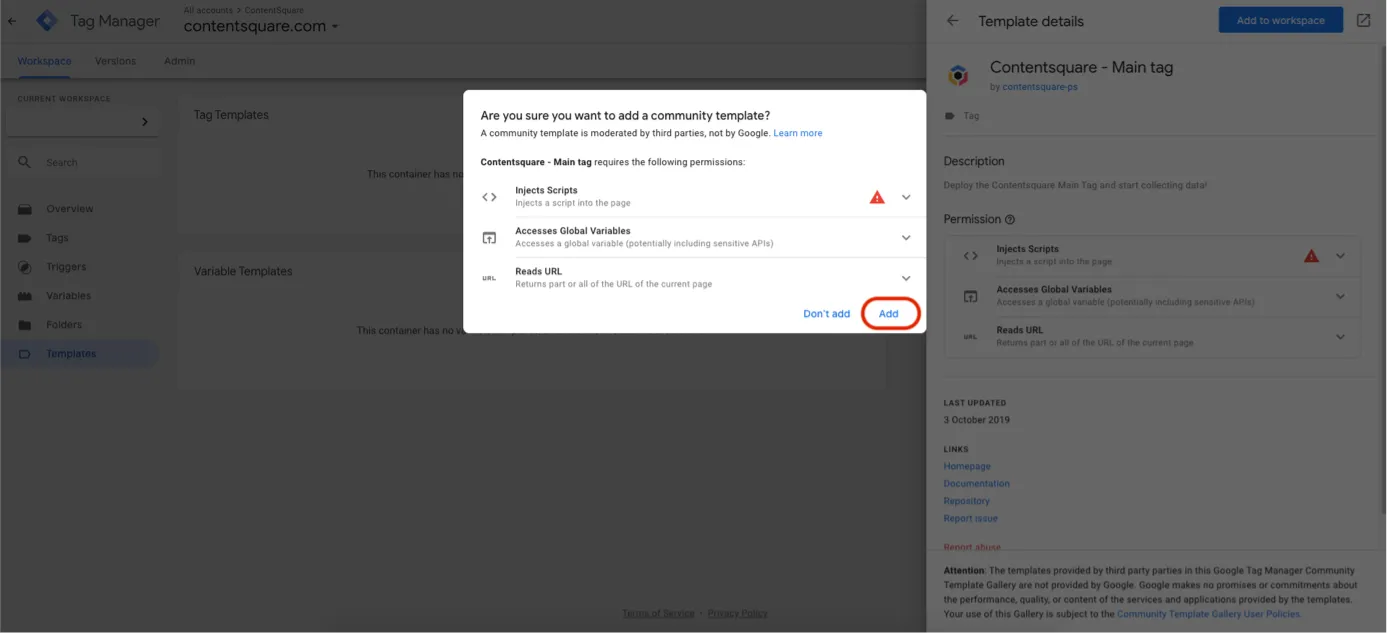Click the Tag Manager back arrow
The width and height of the screenshot is (1390, 635).
[x=12, y=21]
